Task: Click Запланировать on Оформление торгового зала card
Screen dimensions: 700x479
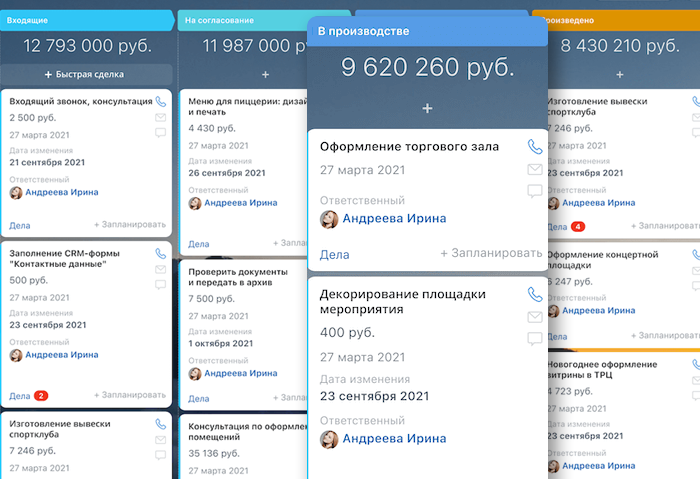Action: (491, 254)
